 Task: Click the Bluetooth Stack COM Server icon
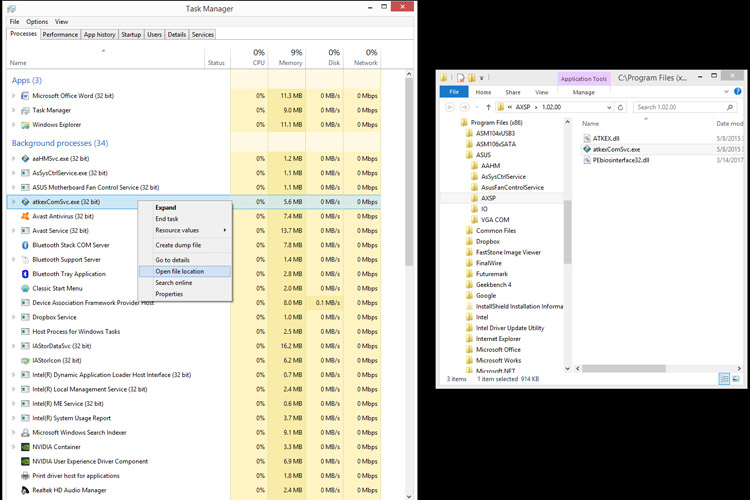click(x=25, y=245)
